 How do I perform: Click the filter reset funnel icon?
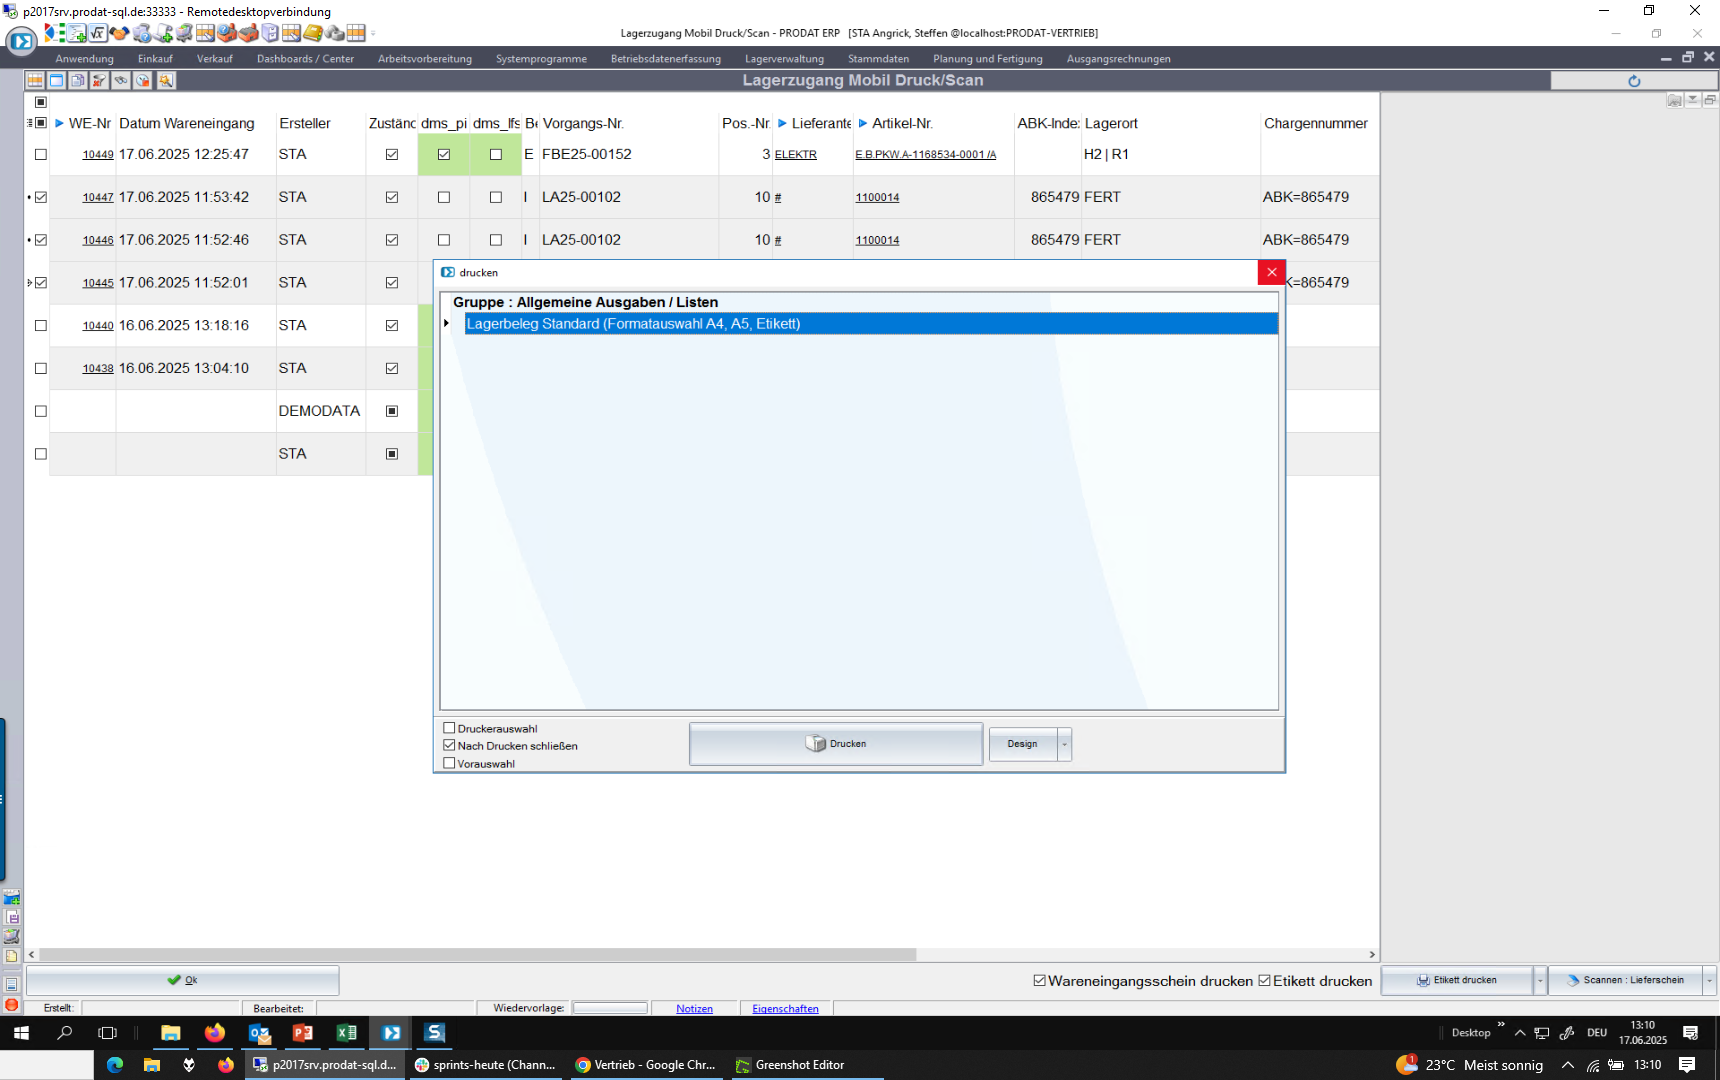(x=99, y=80)
